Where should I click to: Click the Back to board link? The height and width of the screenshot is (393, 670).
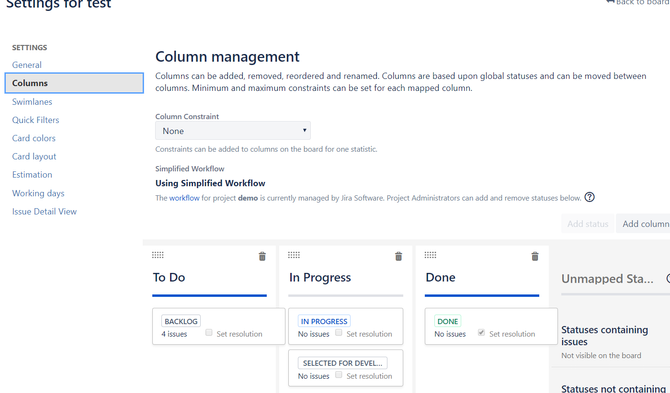click(638, 2)
